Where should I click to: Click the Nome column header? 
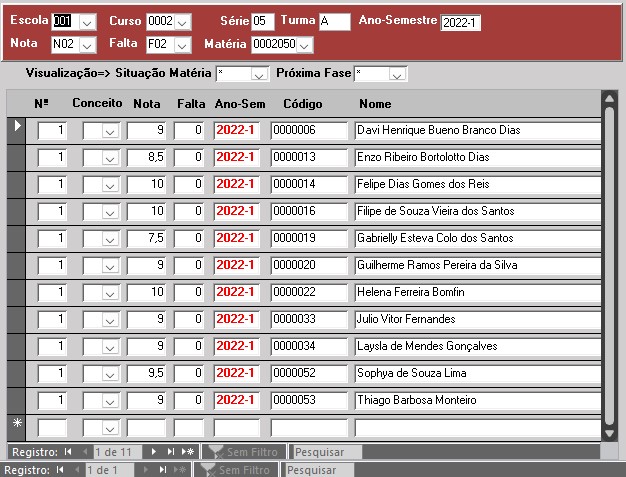[375, 104]
